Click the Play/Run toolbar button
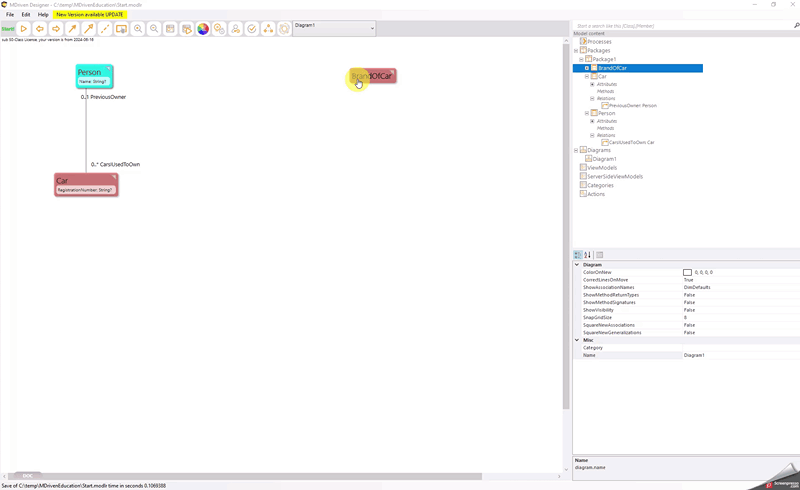 click(x=24, y=29)
